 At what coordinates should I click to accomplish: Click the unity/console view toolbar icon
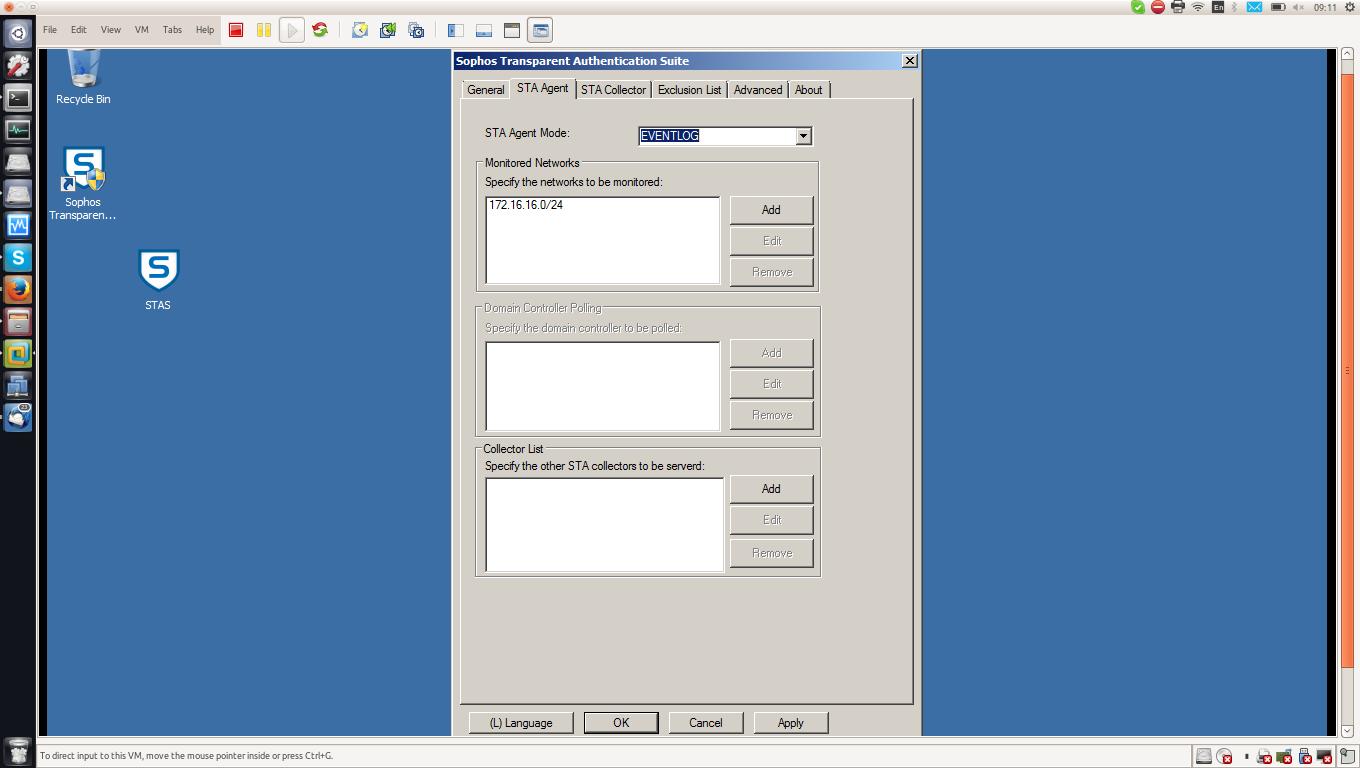pos(540,30)
